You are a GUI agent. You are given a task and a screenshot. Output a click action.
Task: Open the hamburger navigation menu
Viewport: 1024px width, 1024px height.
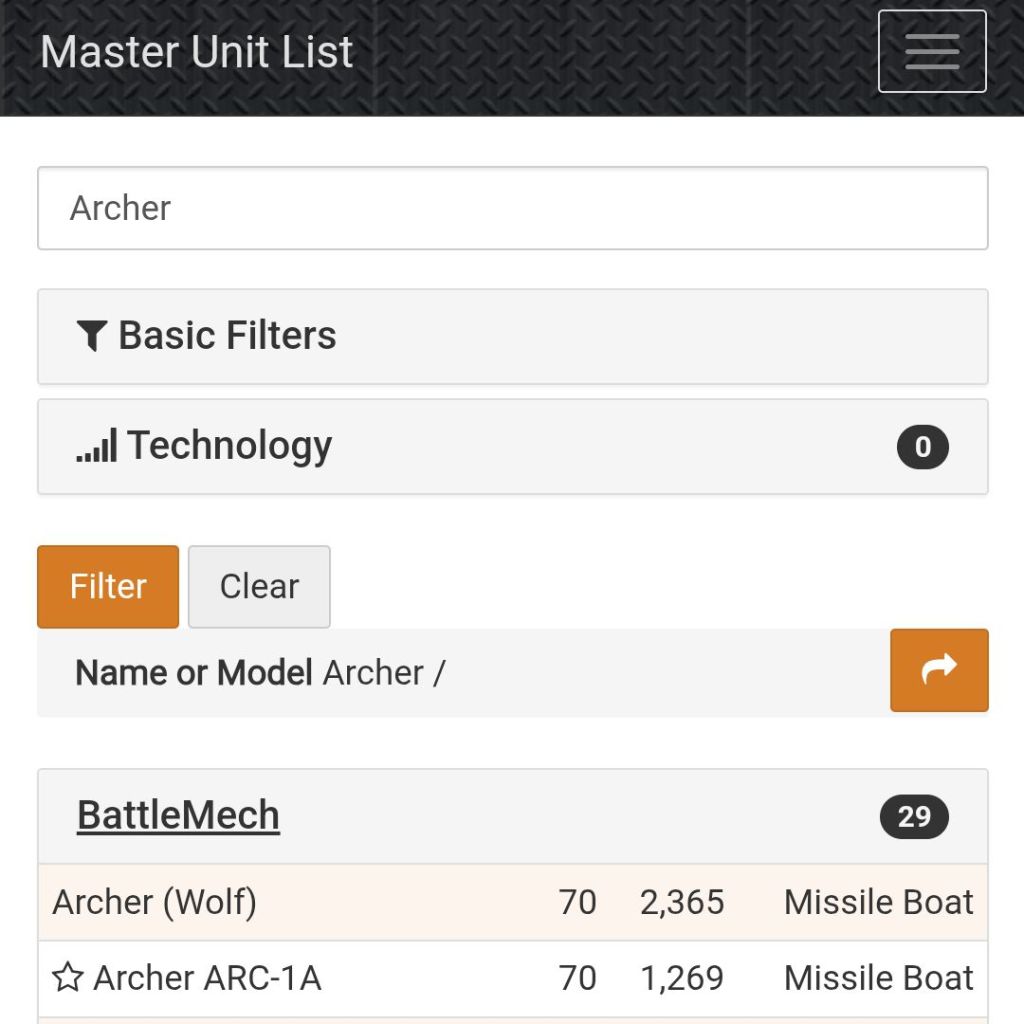pyautogui.click(x=932, y=51)
